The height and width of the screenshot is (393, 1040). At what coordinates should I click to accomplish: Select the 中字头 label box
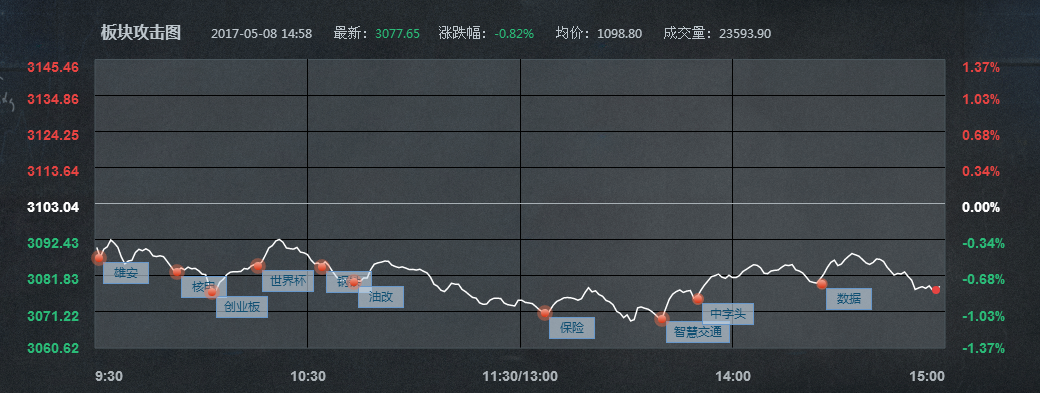[728, 313]
